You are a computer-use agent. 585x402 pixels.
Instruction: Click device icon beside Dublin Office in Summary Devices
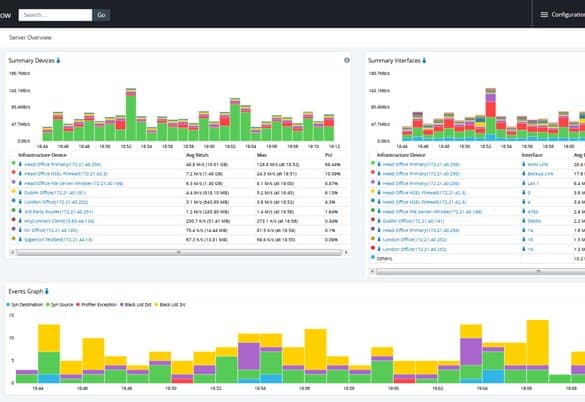click(x=20, y=192)
